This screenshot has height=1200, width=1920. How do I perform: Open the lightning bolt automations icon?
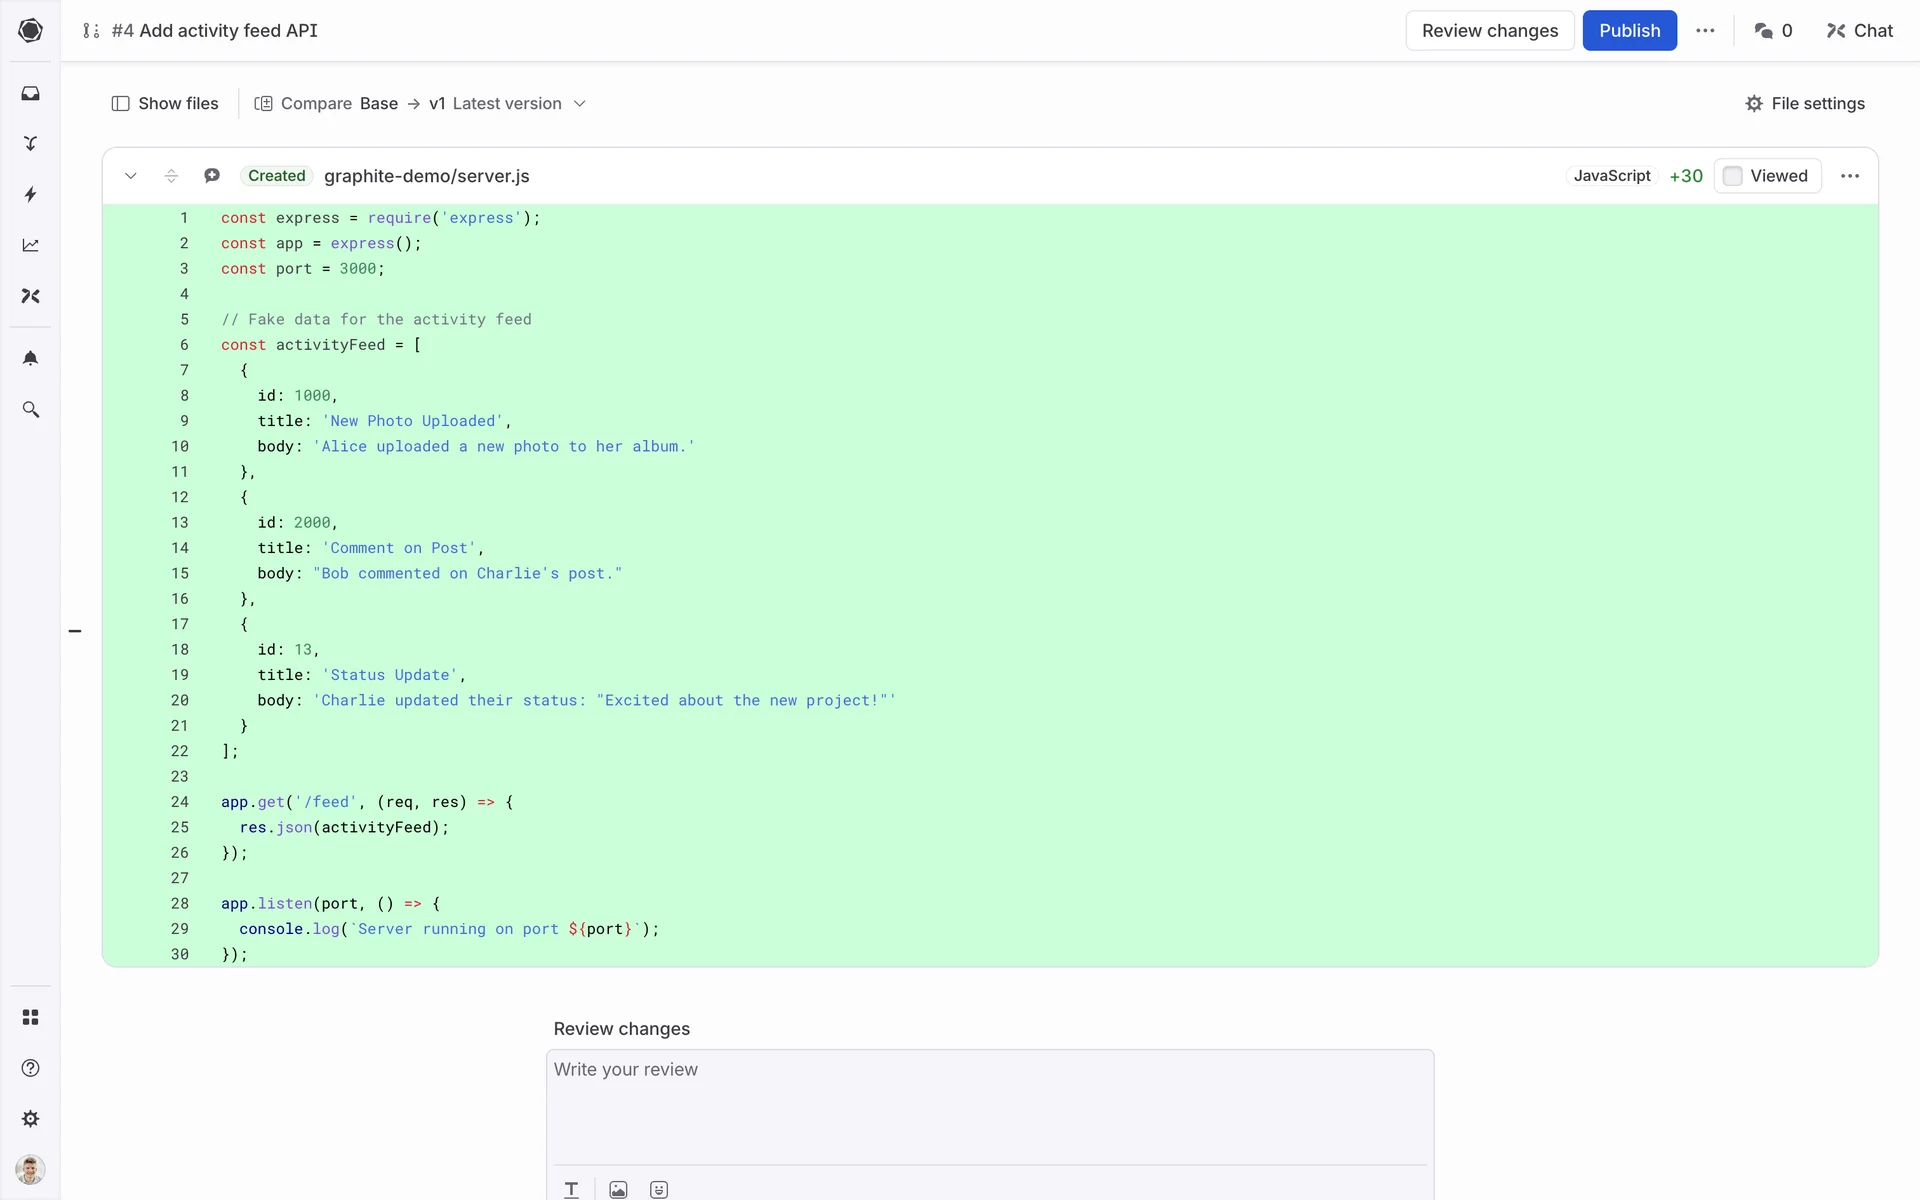point(30,194)
